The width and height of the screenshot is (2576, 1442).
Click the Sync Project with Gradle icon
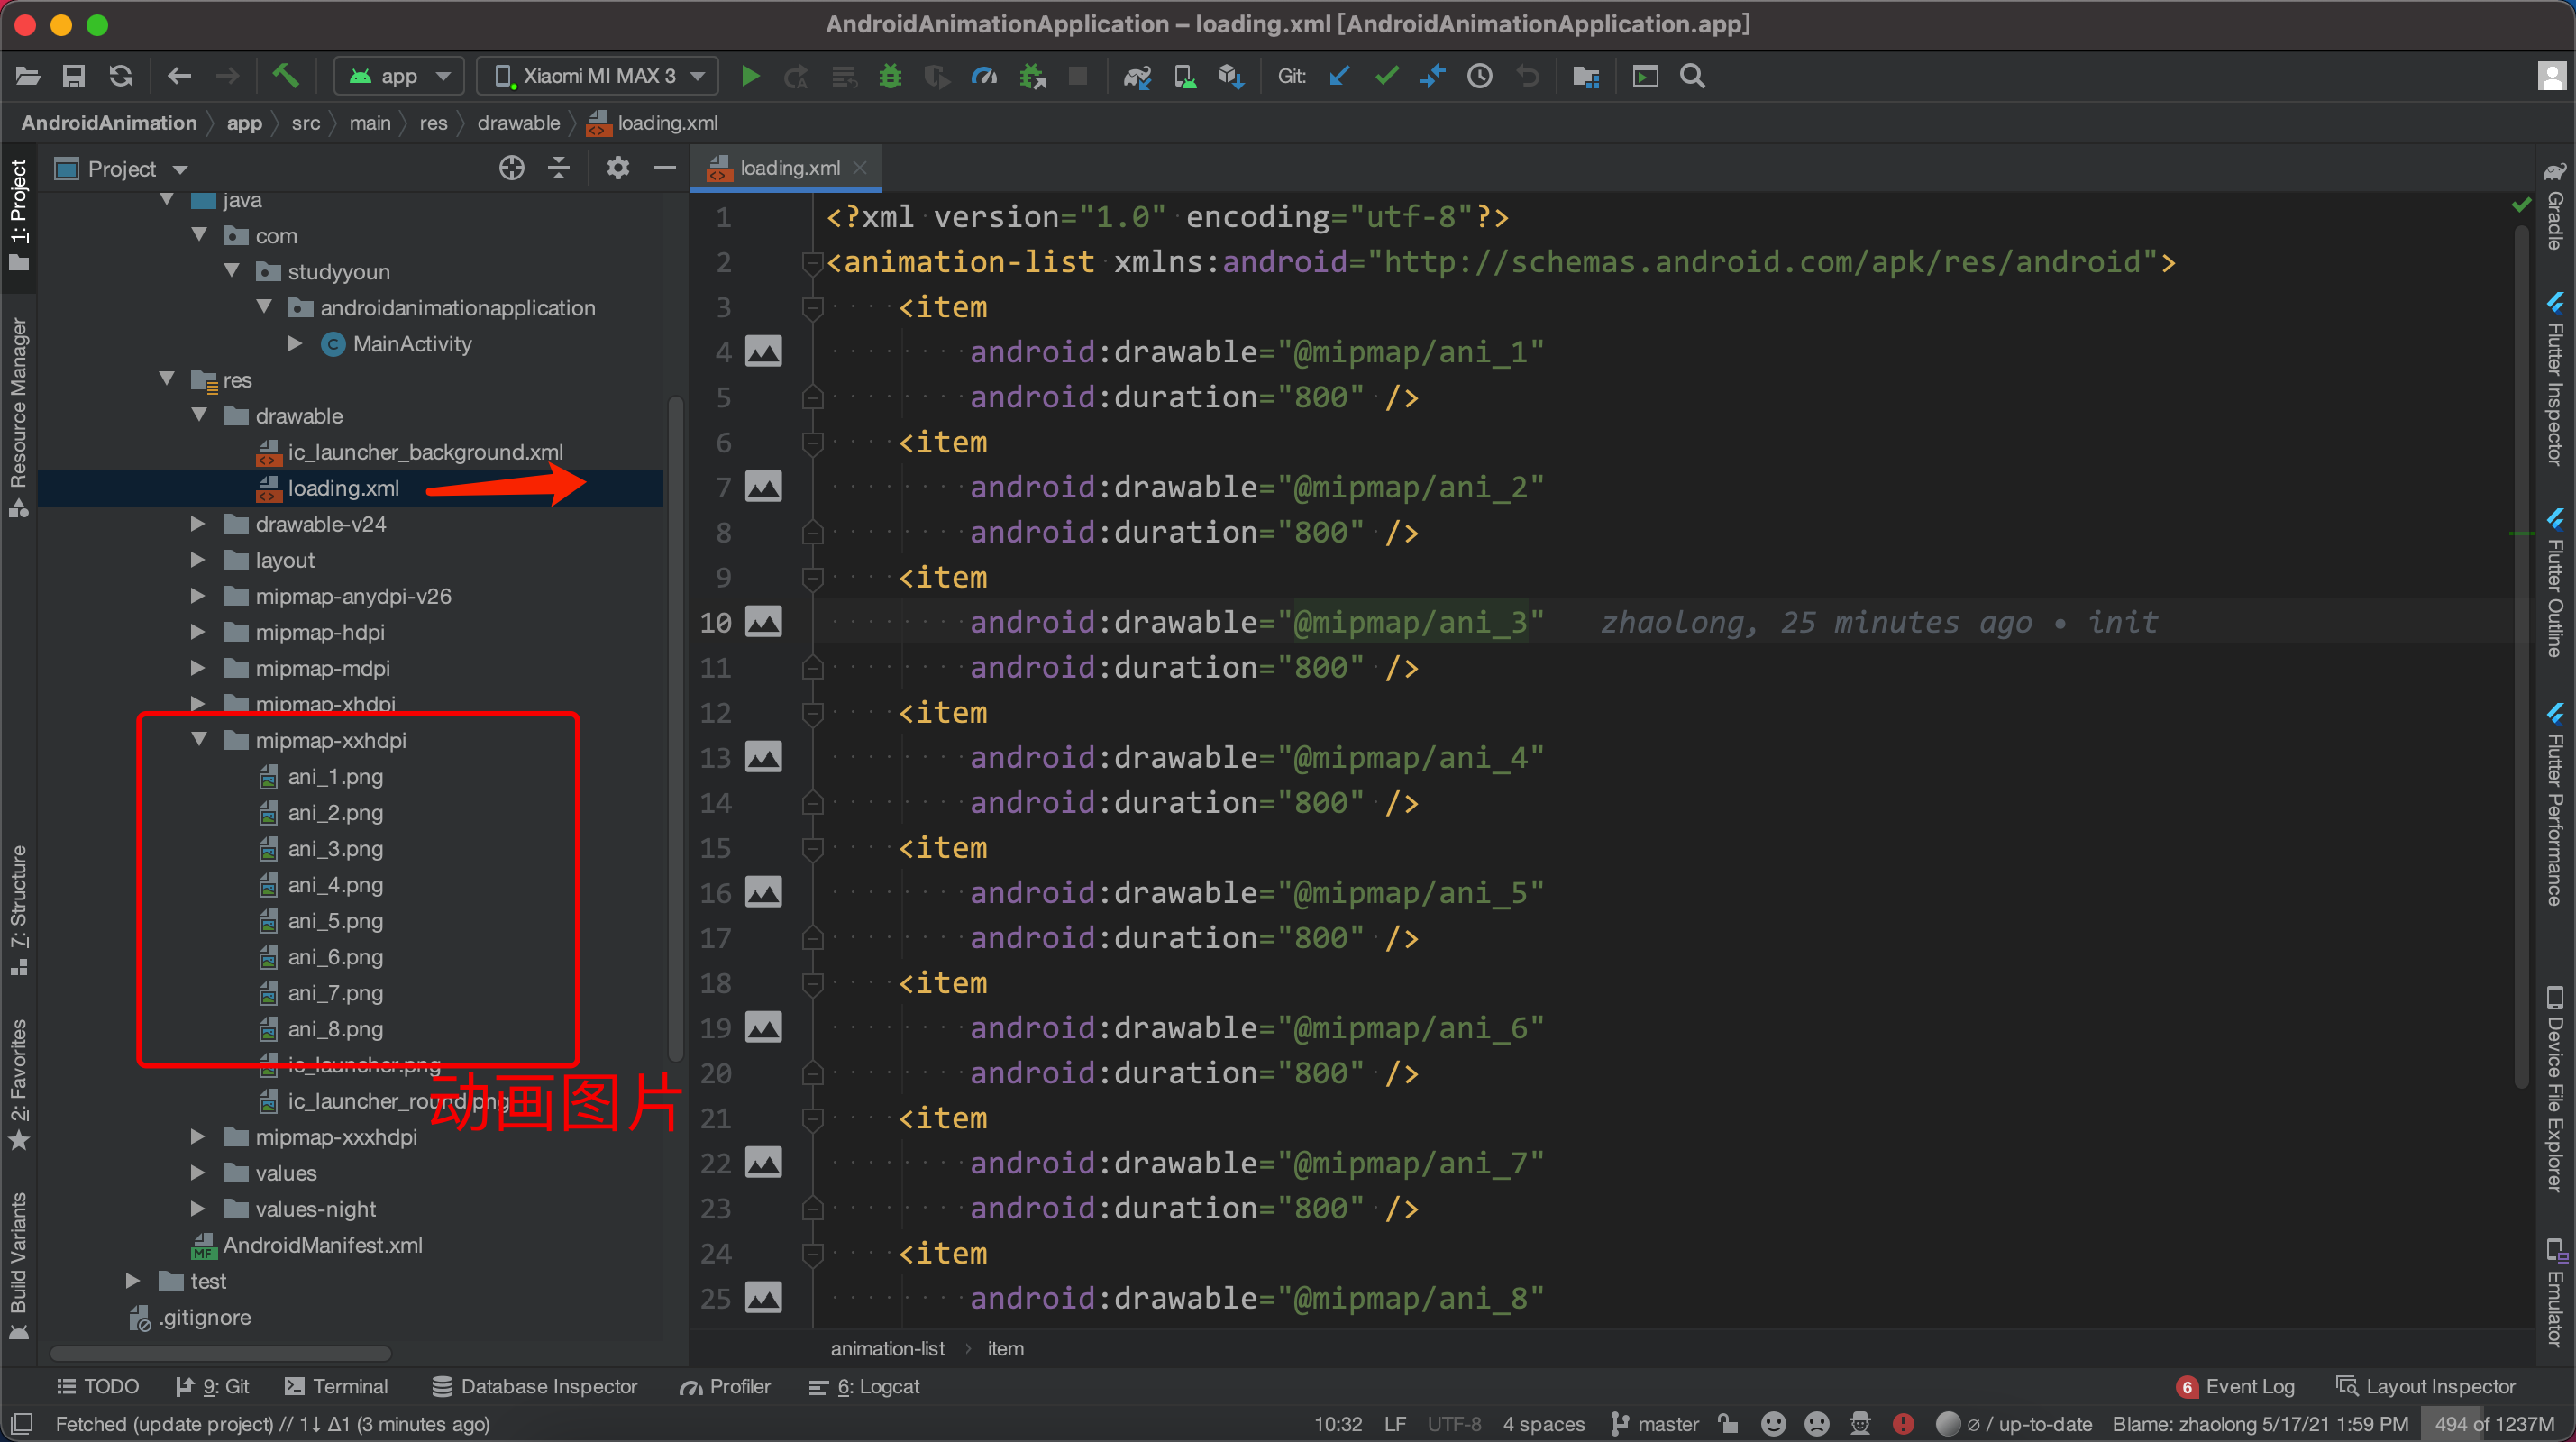[x=1137, y=76]
